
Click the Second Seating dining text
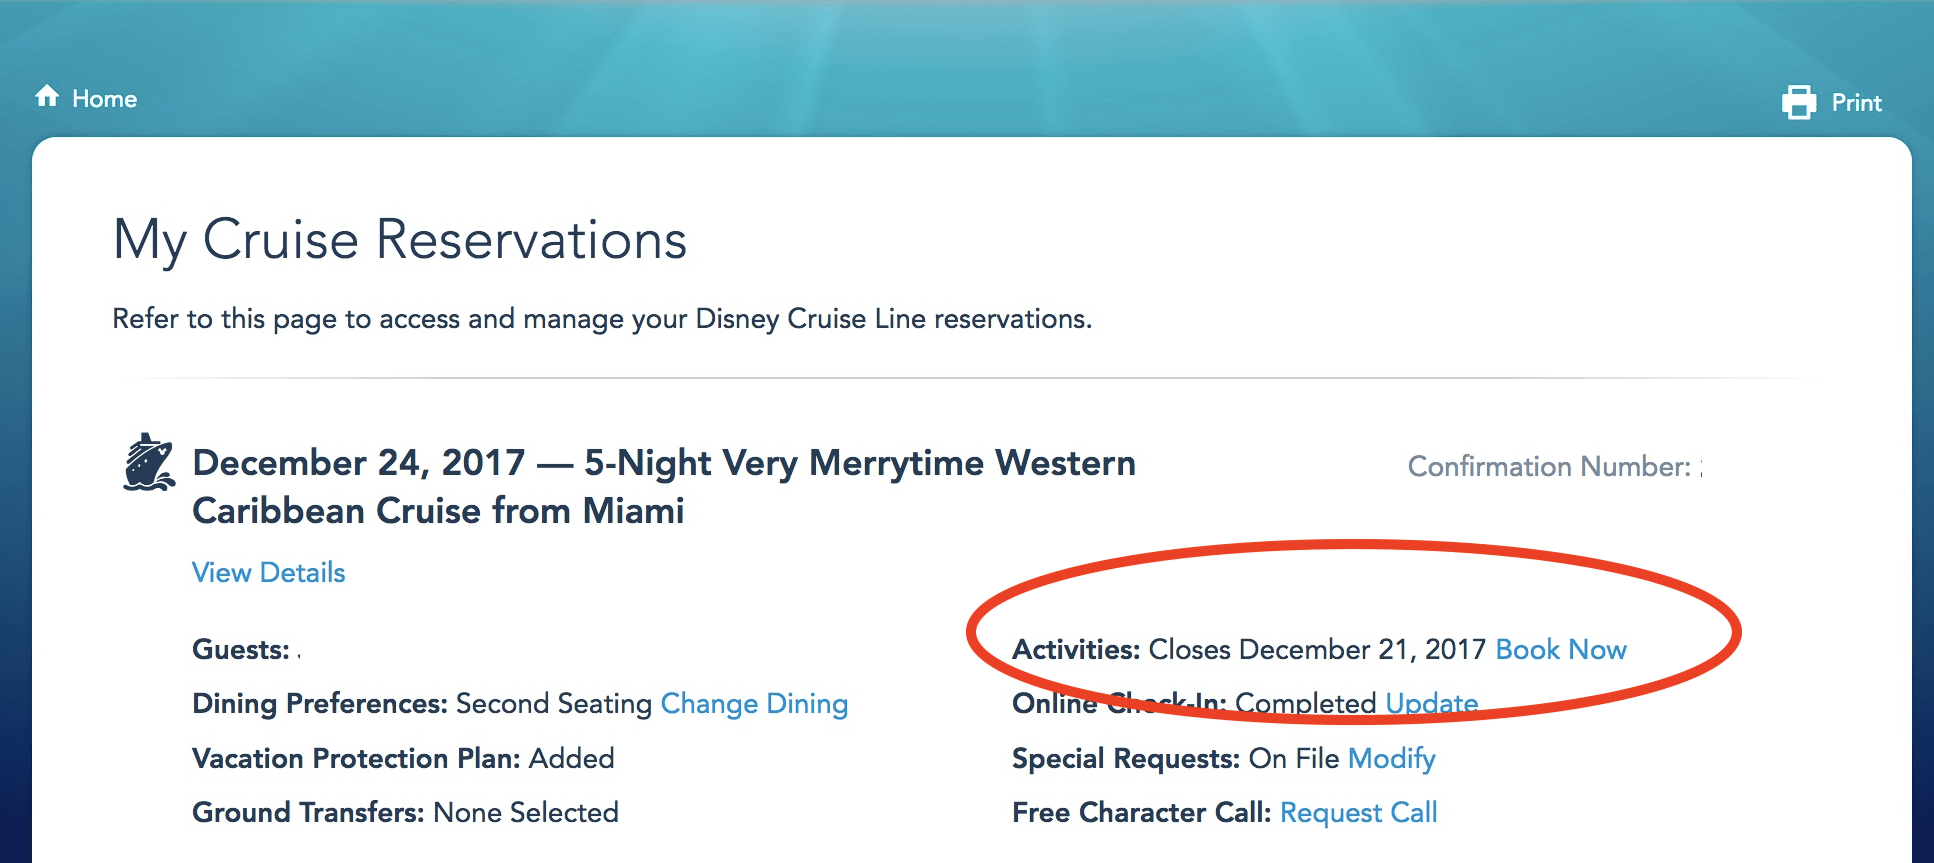[x=553, y=704]
